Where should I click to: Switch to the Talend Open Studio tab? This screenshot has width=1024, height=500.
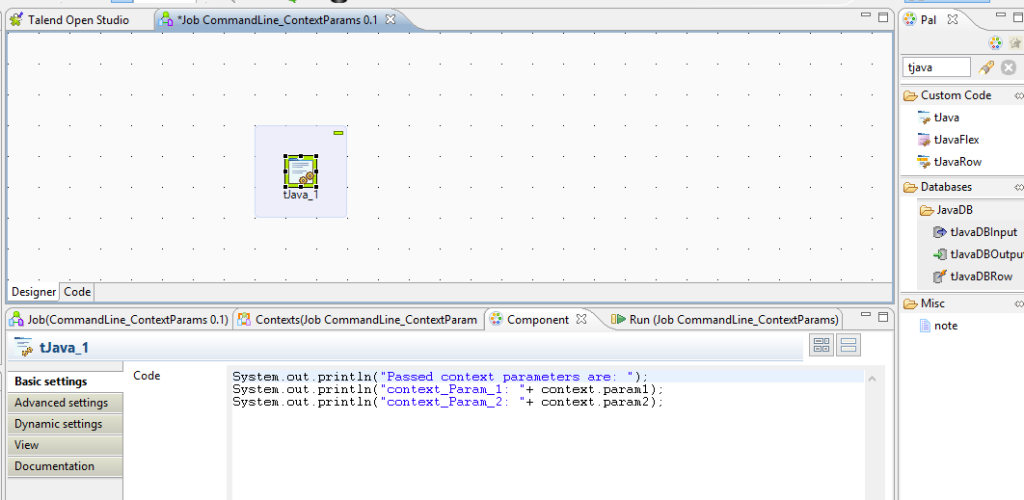pyautogui.click(x=78, y=20)
